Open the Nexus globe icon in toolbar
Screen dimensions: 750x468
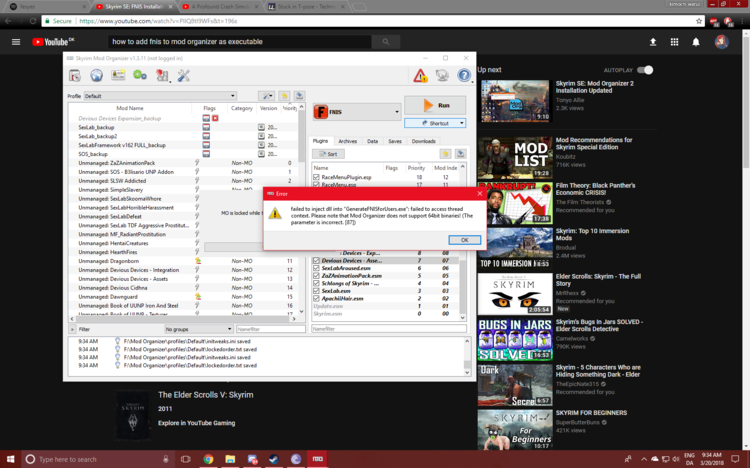click(x=97, y=75)
